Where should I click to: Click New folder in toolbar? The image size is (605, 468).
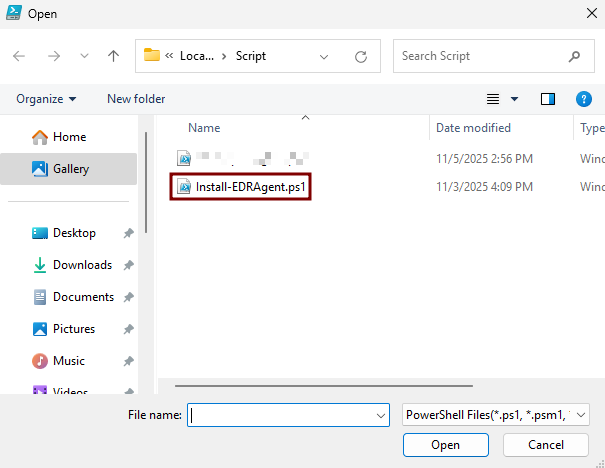pyautogui.click(x=136, y=99)
